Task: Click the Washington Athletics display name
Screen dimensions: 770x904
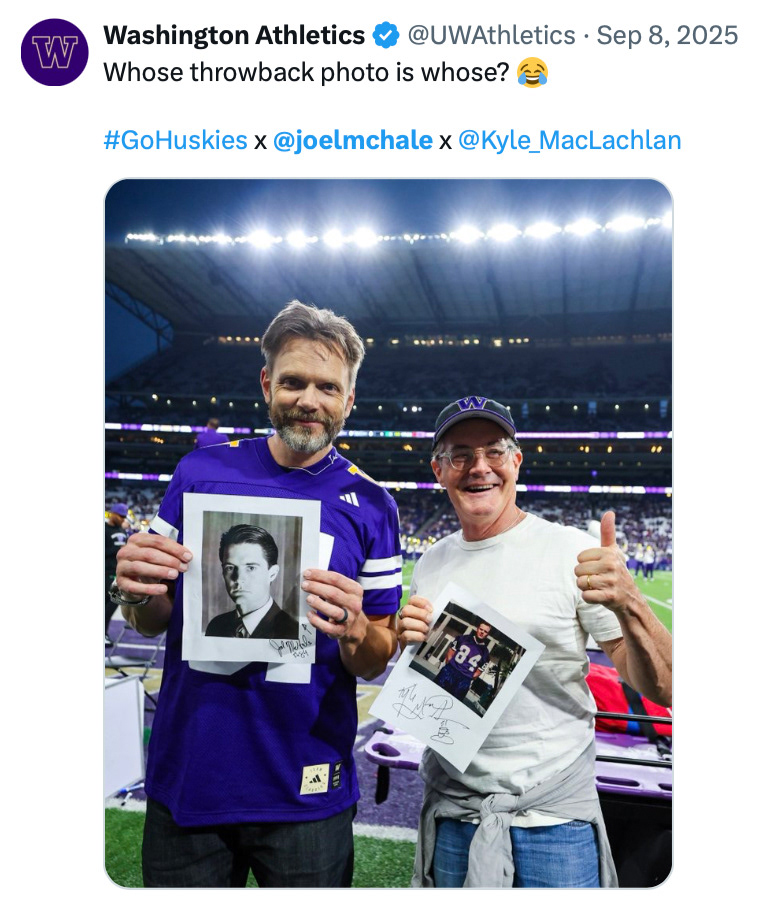Action: click(x=234, y=36)
